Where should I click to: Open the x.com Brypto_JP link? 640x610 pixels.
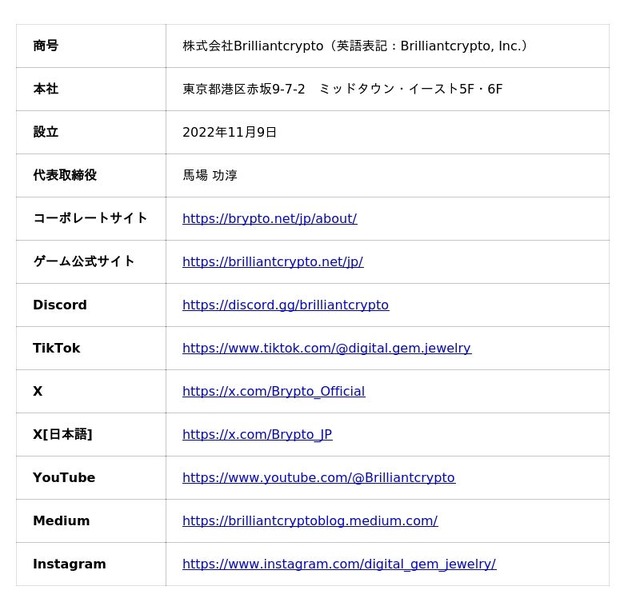click(x=257, y=434)
